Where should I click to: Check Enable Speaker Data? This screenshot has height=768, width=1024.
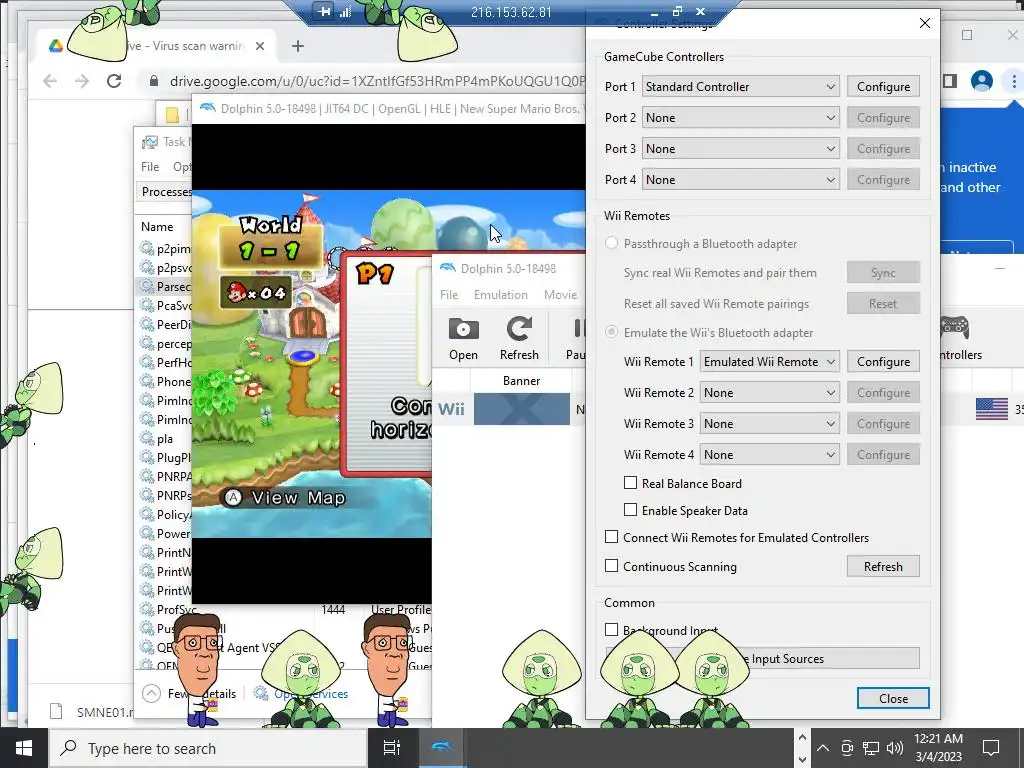630,510
